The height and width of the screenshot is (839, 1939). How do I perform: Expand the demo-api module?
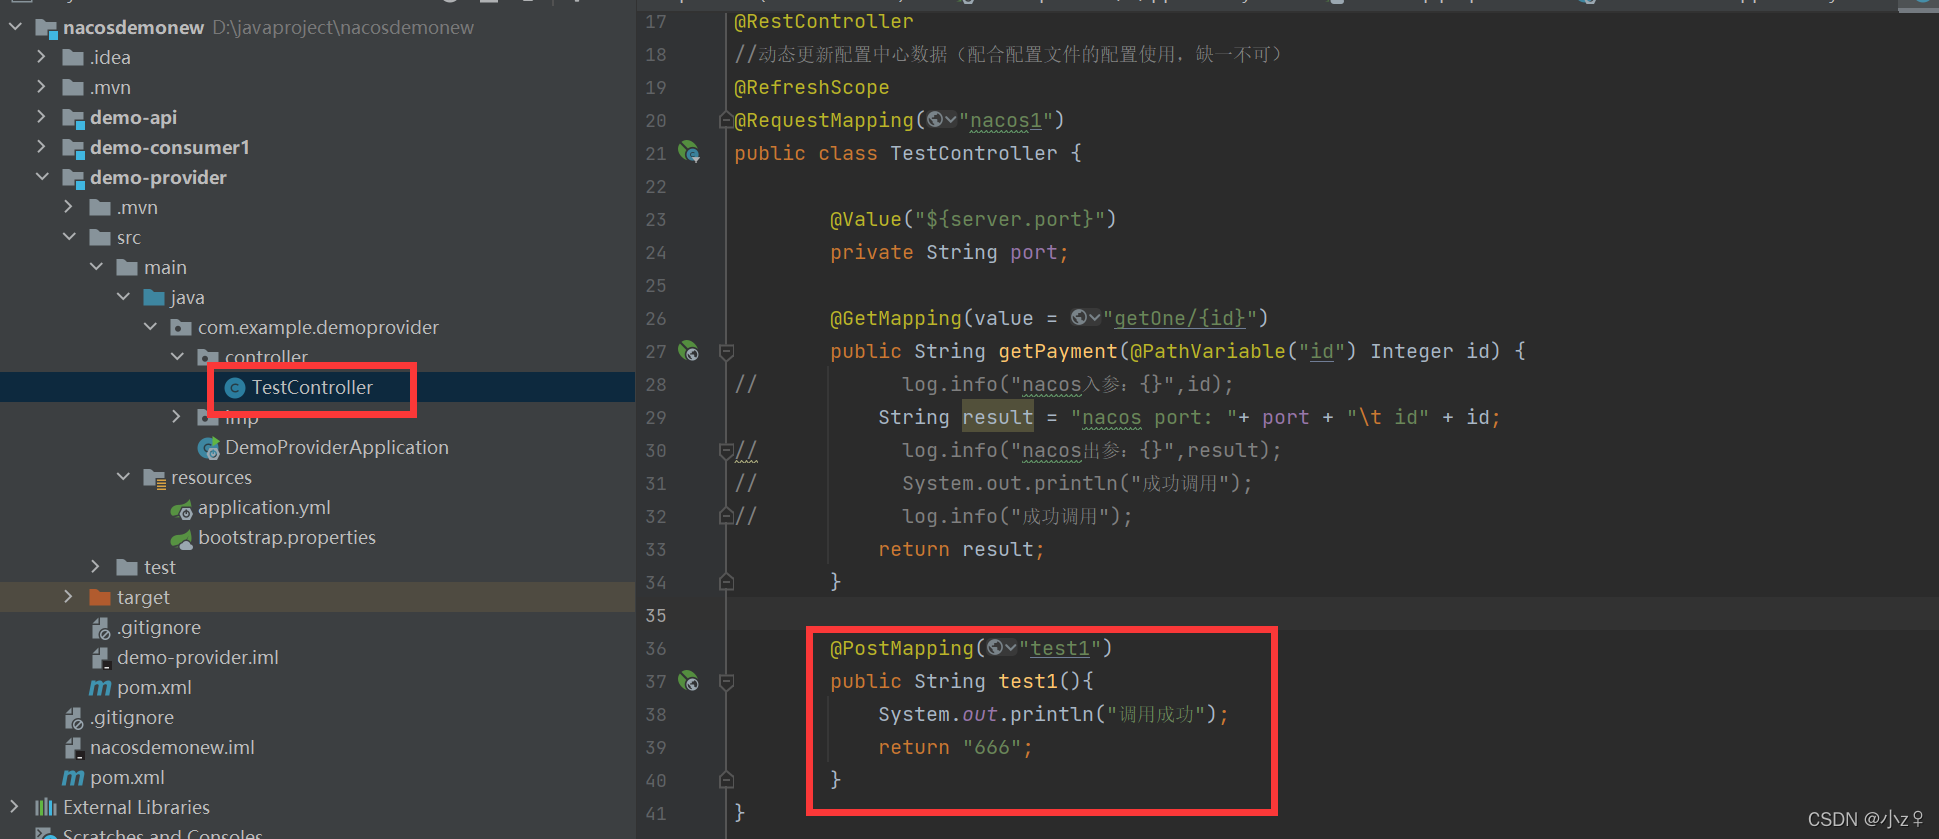(42, 117)
